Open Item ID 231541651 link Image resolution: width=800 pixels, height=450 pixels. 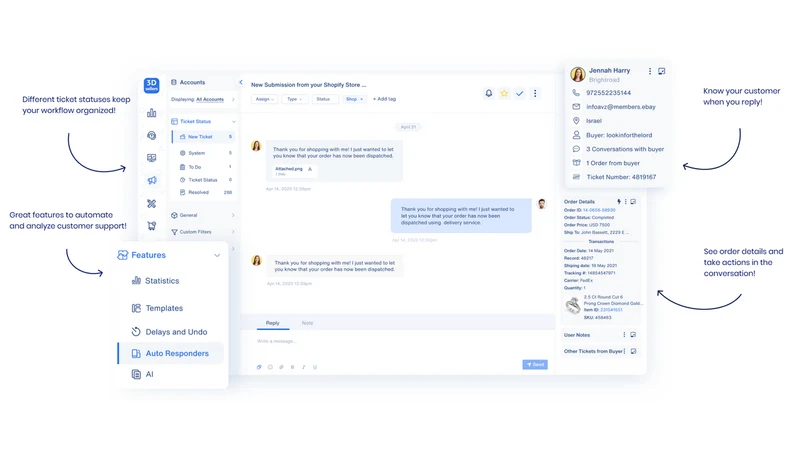coord(611,310)
